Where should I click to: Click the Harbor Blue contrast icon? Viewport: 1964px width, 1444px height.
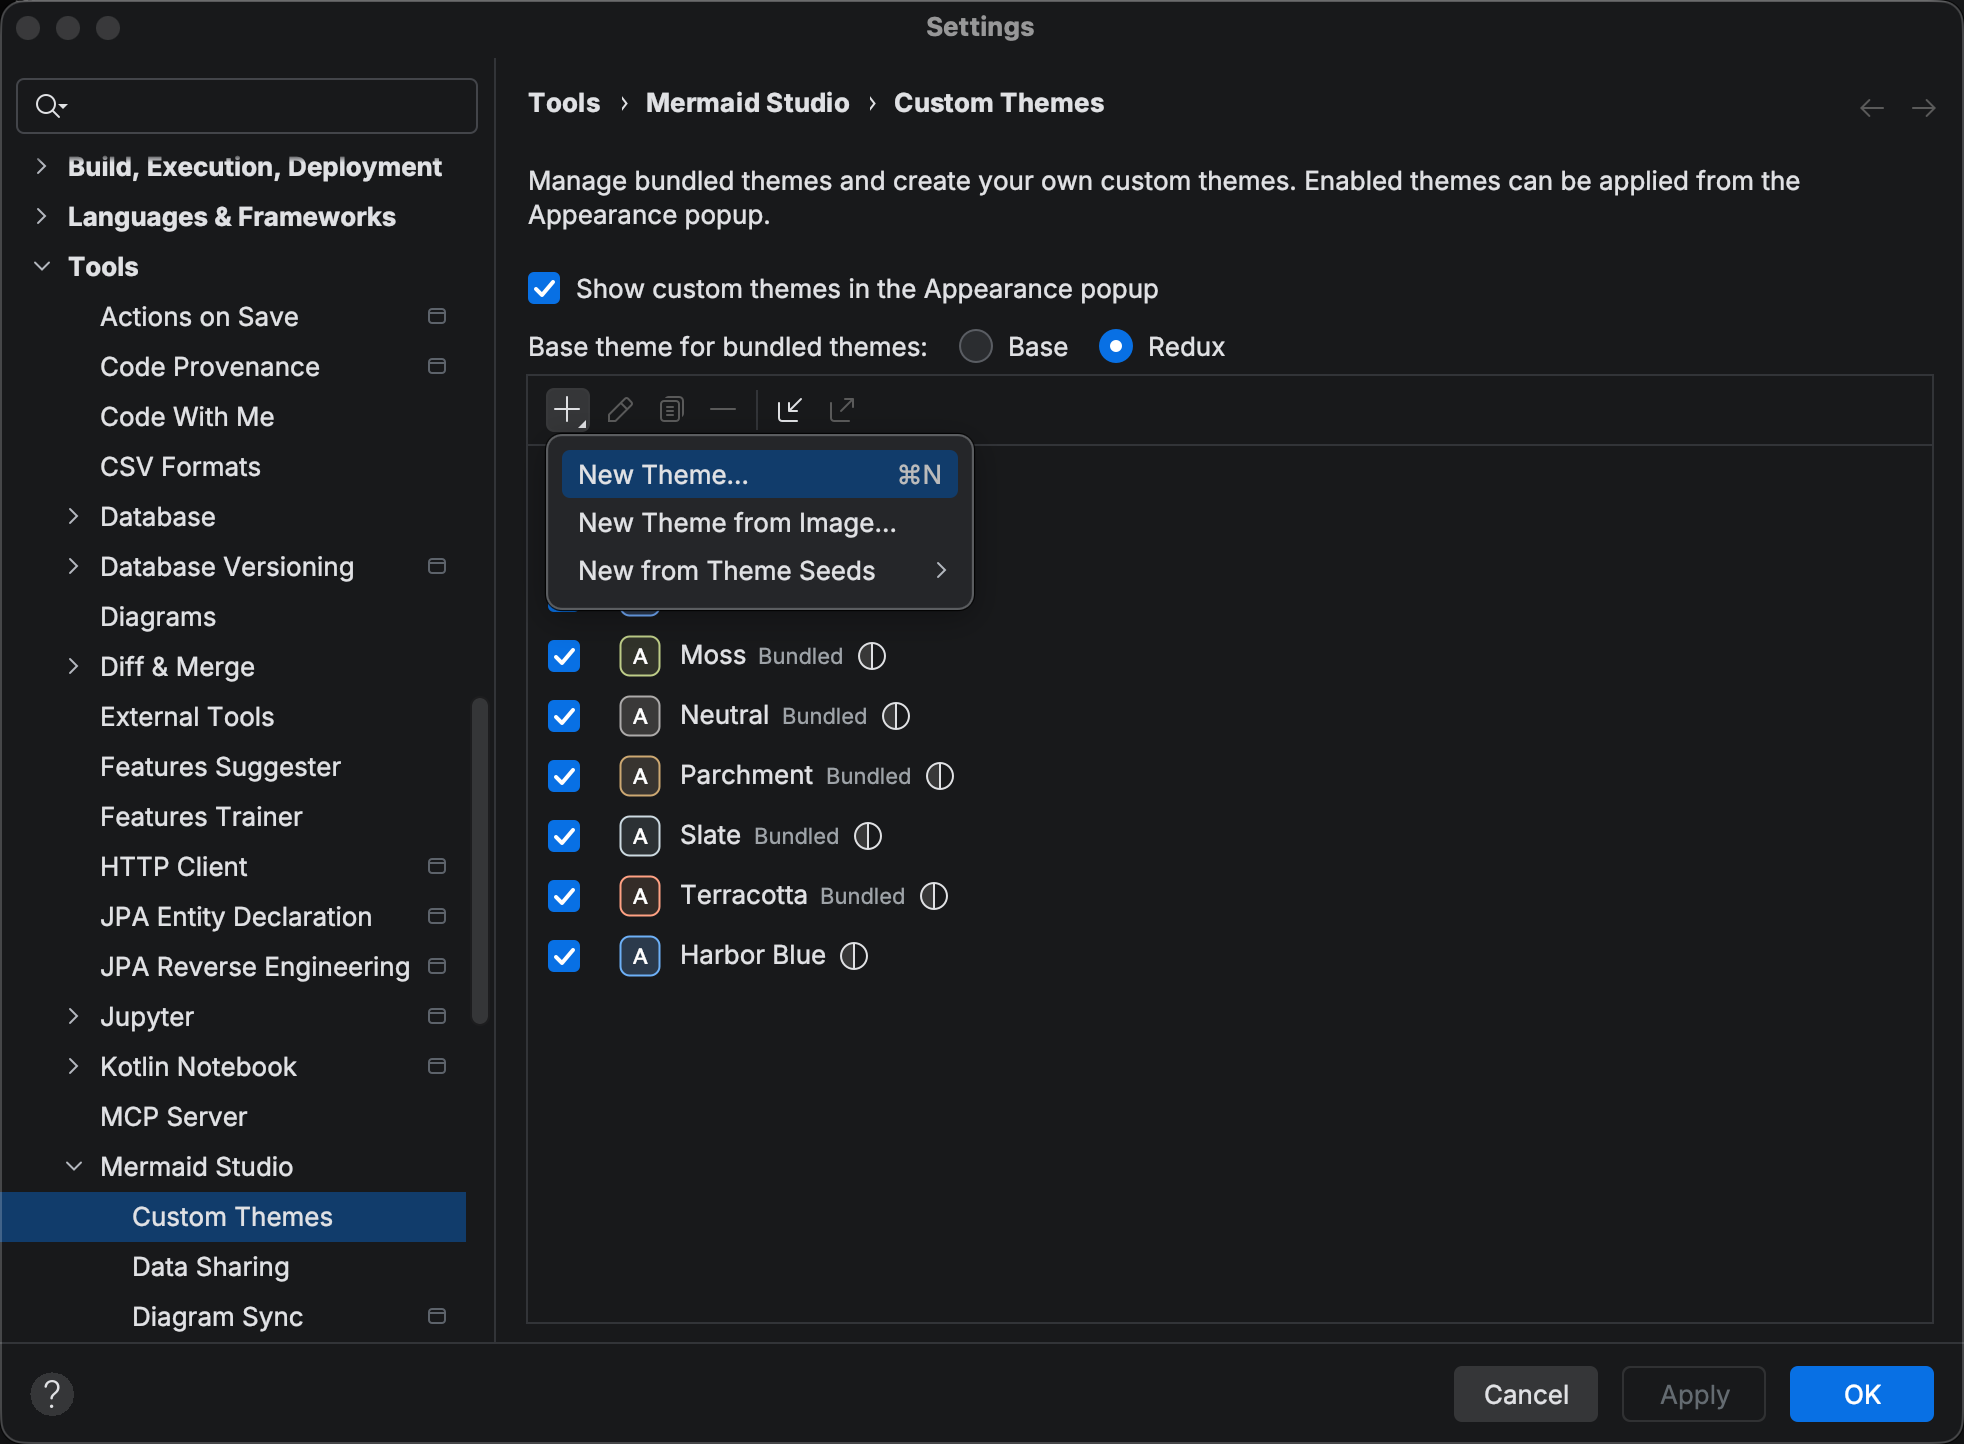coord(854,956)
